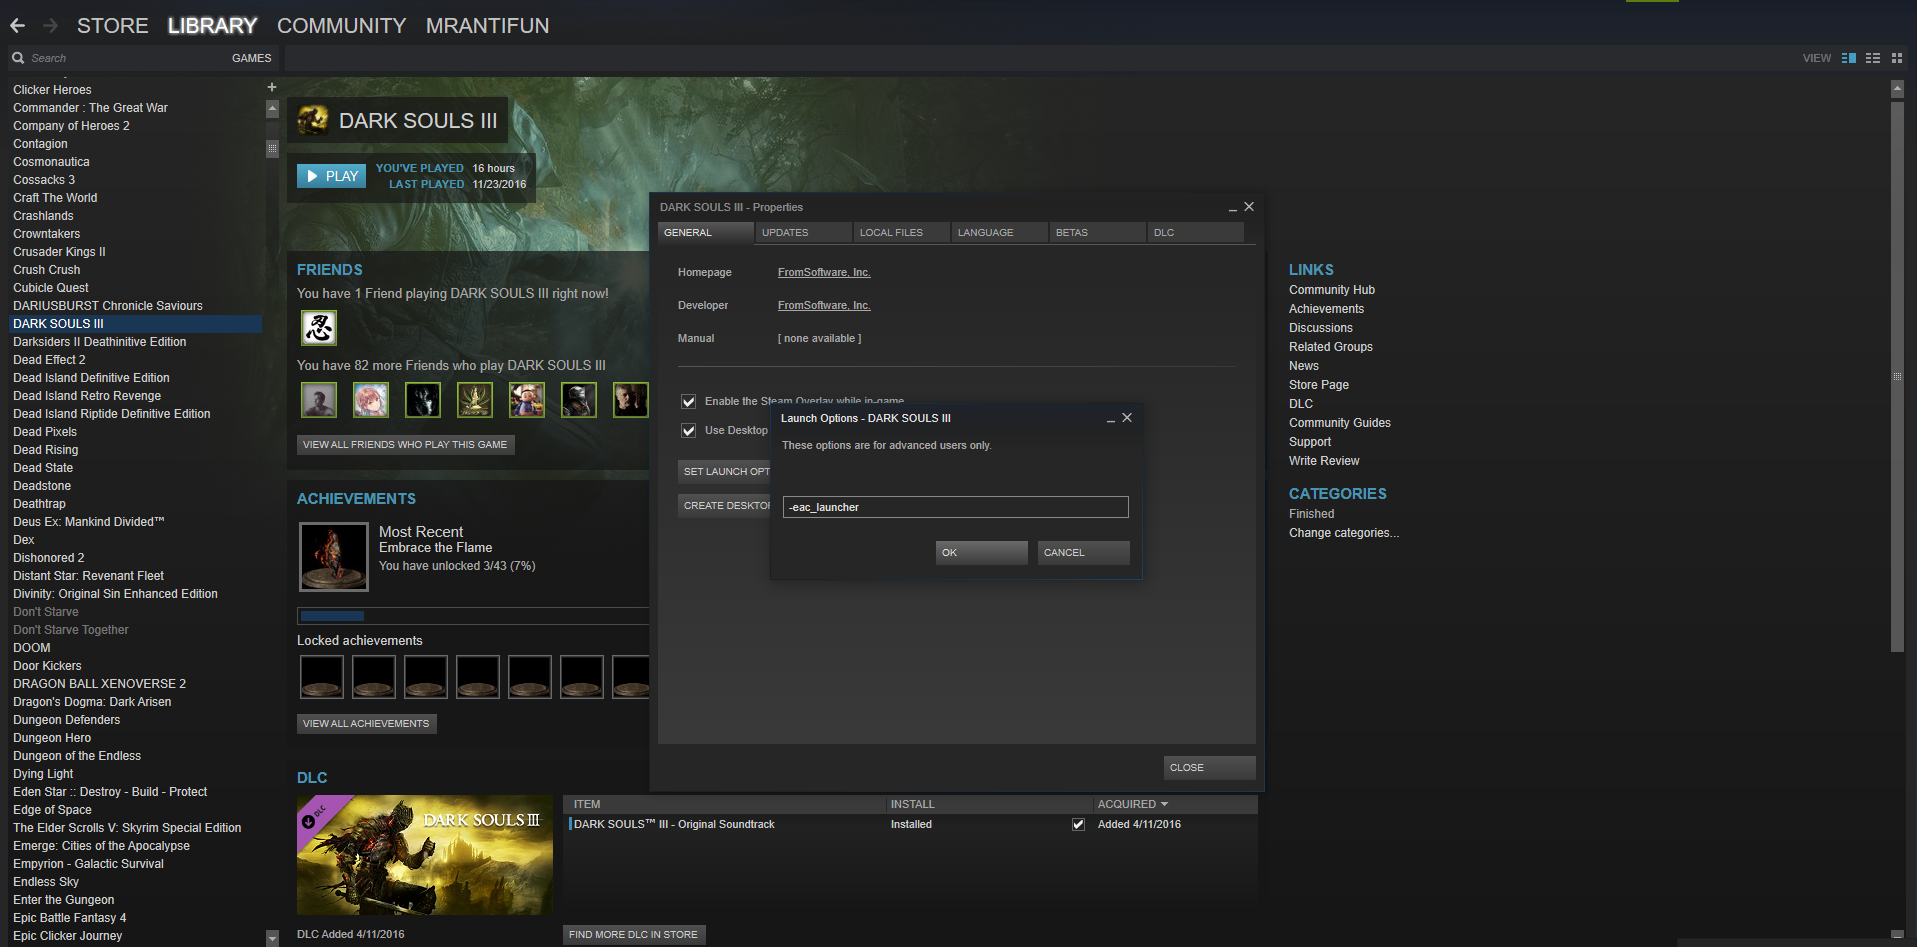Image resolution: width=1920 pixels, height=947 pixels.
Task: Click the add game plus icon
Action: point(271,88)
